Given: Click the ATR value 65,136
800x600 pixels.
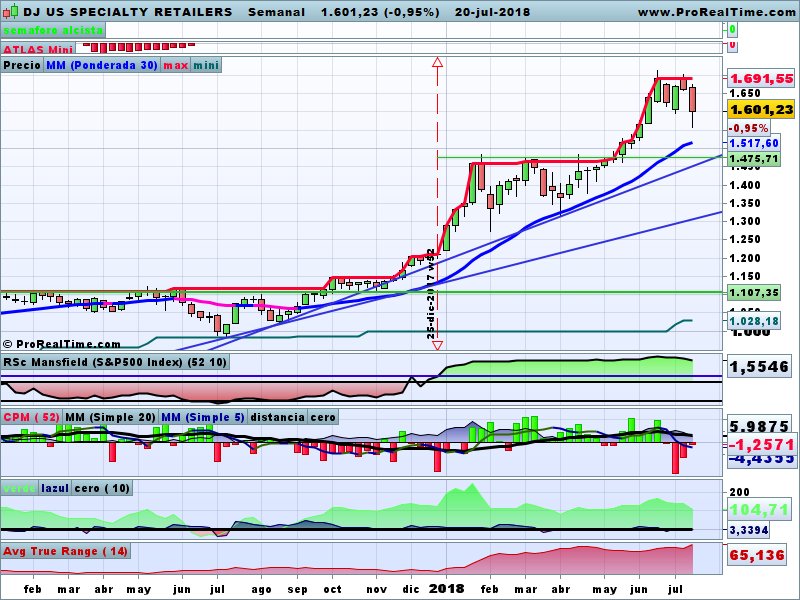Looking at the screenshot, I should [x=757, y=555].
